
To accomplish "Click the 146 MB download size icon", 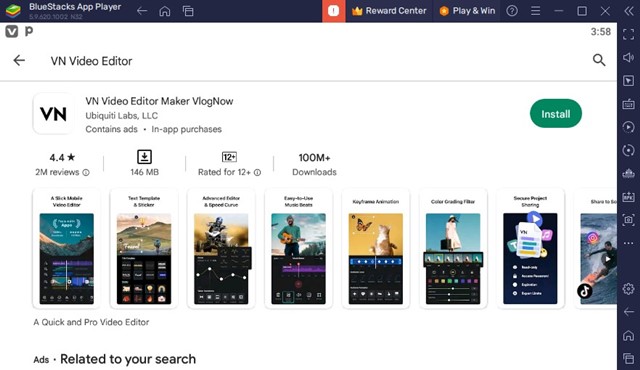I will 144,157.
